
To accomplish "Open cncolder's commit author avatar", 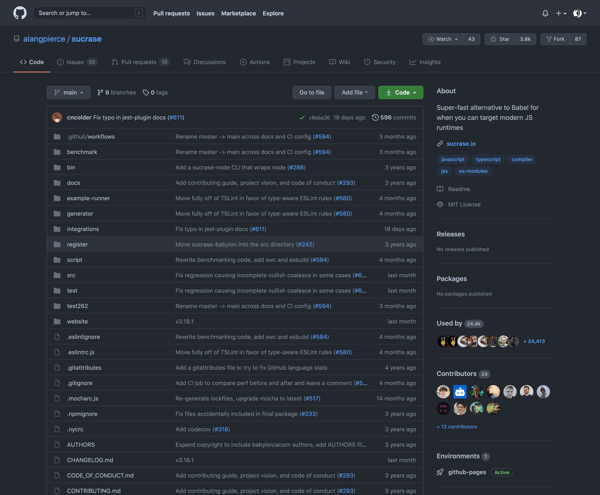I will 57,117.
